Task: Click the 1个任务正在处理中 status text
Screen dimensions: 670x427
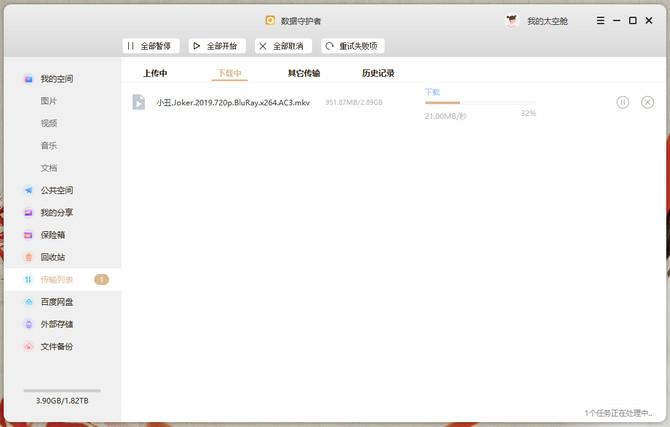Action: coord(618,413)
